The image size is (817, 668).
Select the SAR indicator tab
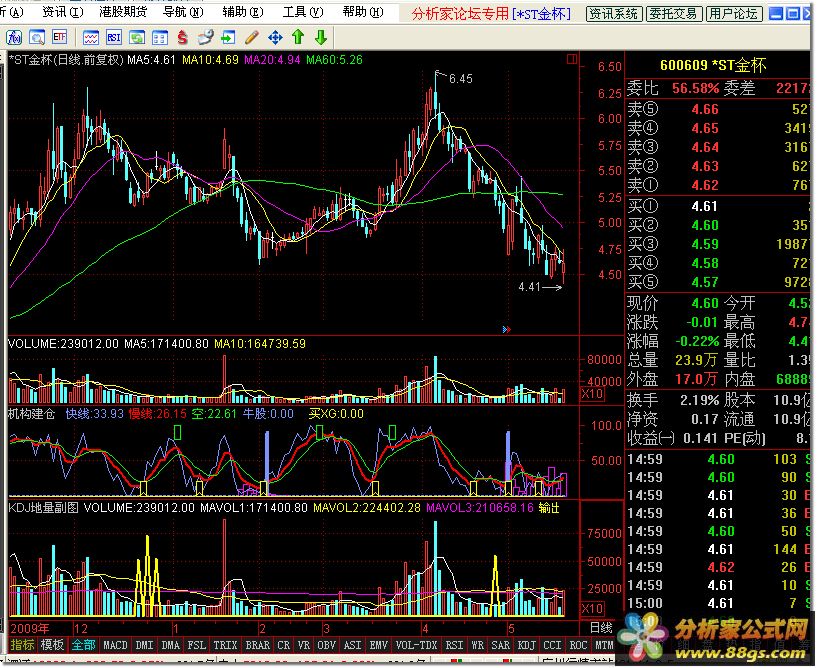(500, 645)
